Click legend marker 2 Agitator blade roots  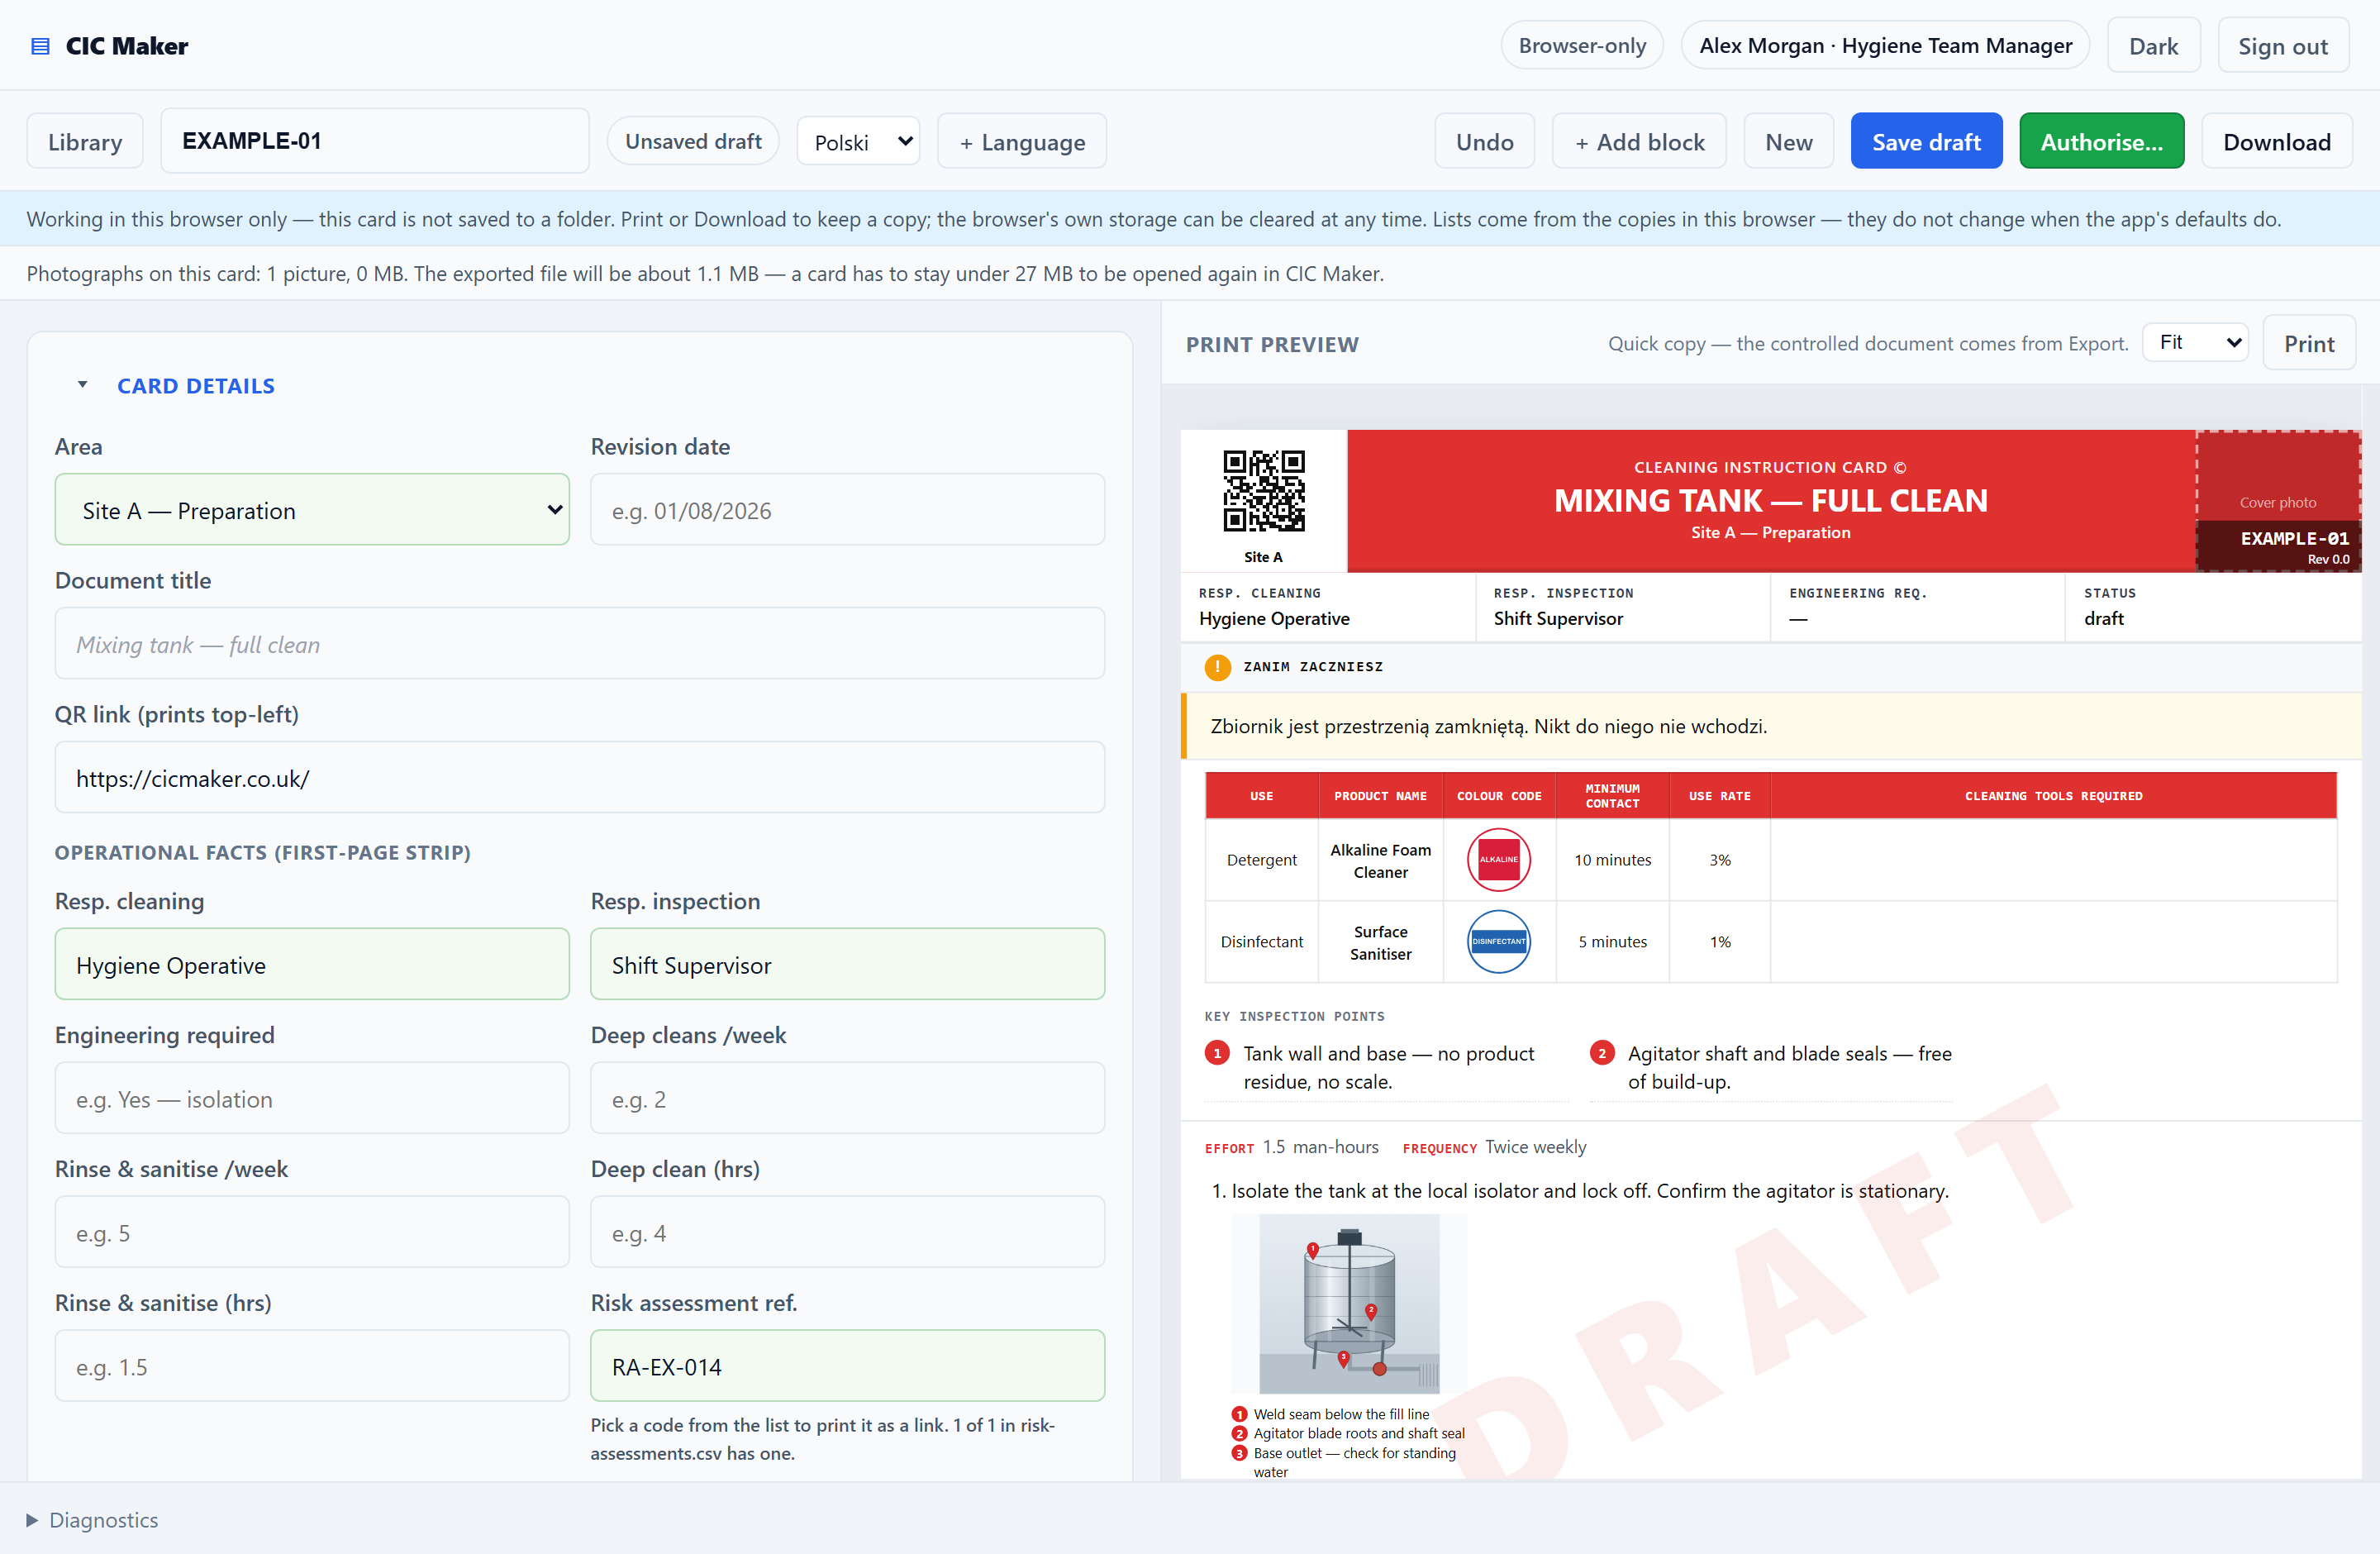point(1239,1433)
